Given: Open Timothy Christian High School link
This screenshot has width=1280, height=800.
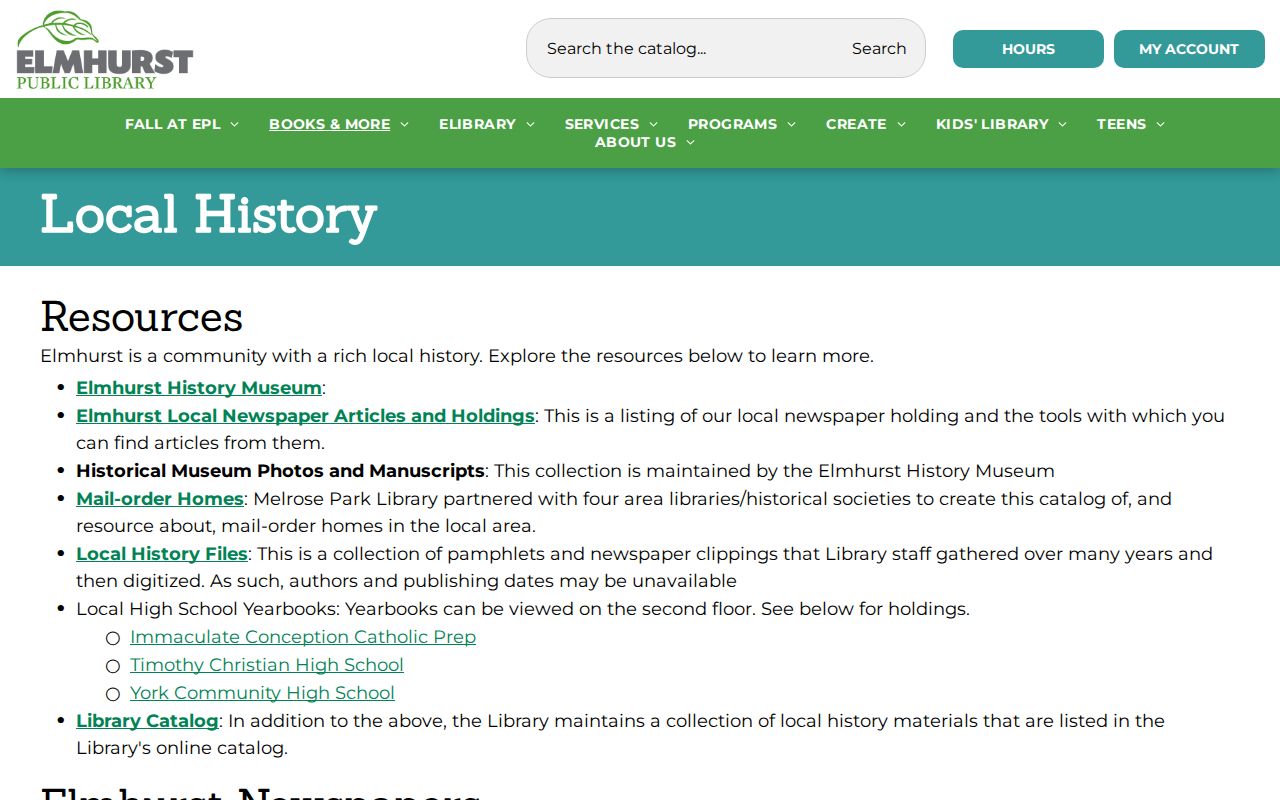Looking at the screenshot, I should coord(267,665).
